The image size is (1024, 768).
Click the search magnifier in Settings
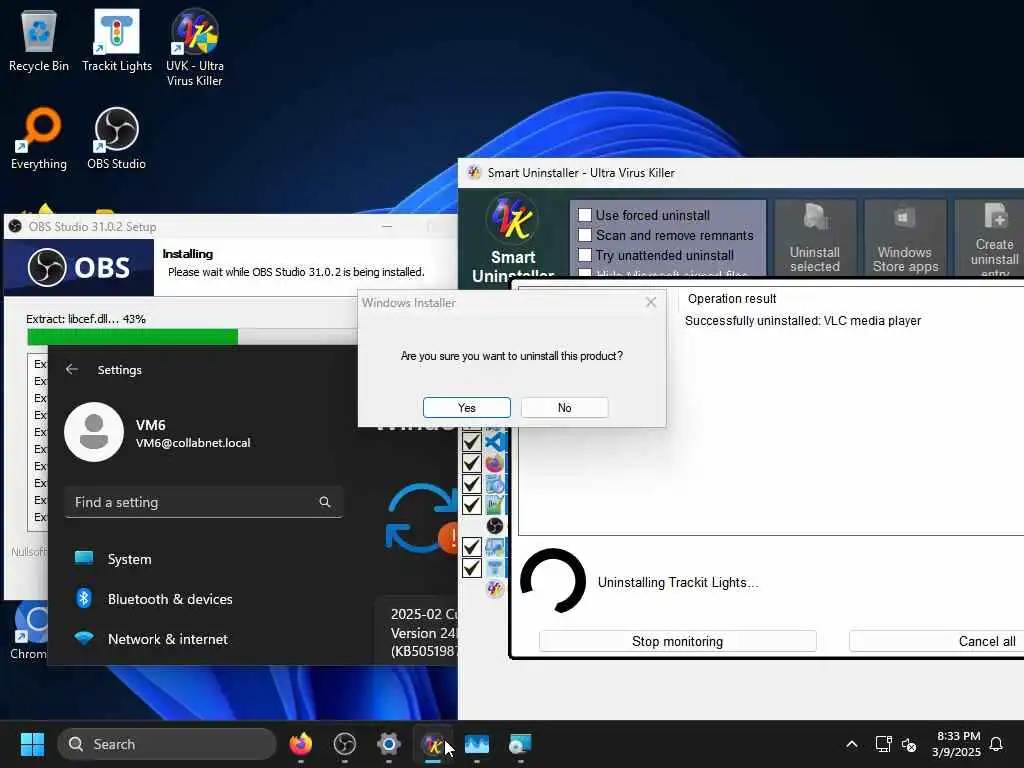click(x=325, y=502)
